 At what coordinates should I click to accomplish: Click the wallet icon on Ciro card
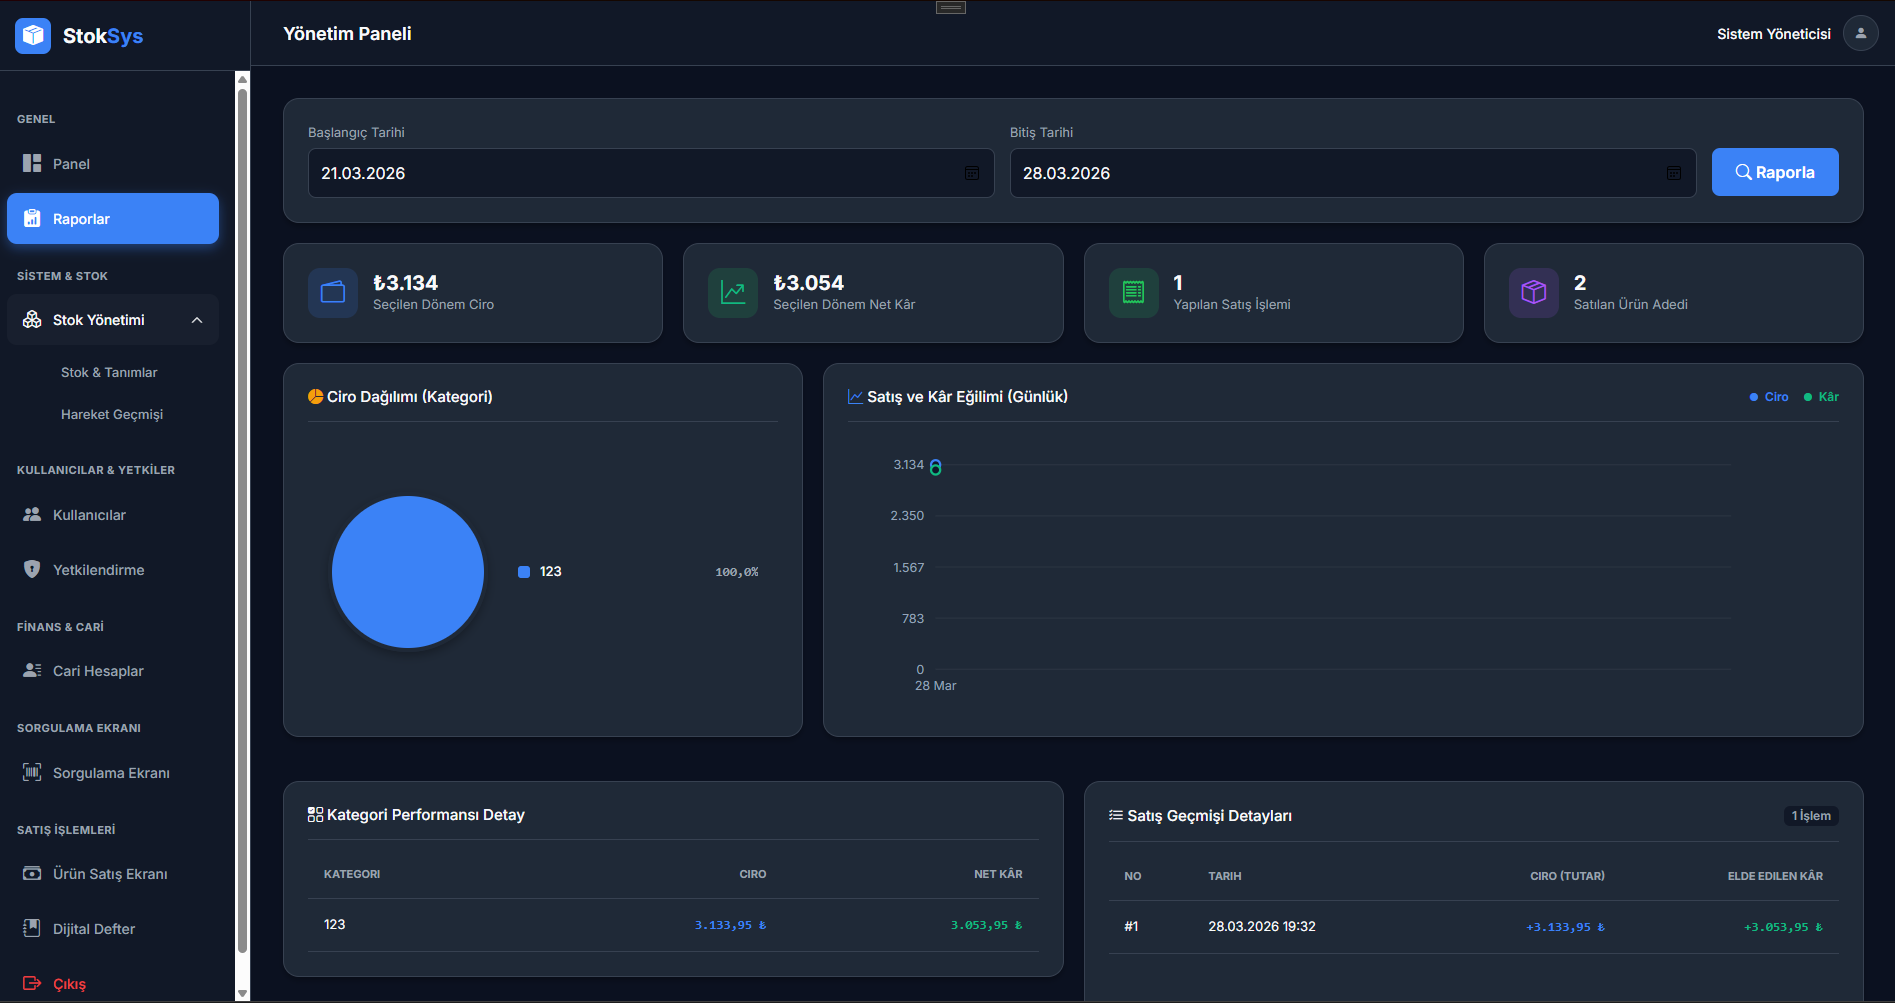pos(333,293)
